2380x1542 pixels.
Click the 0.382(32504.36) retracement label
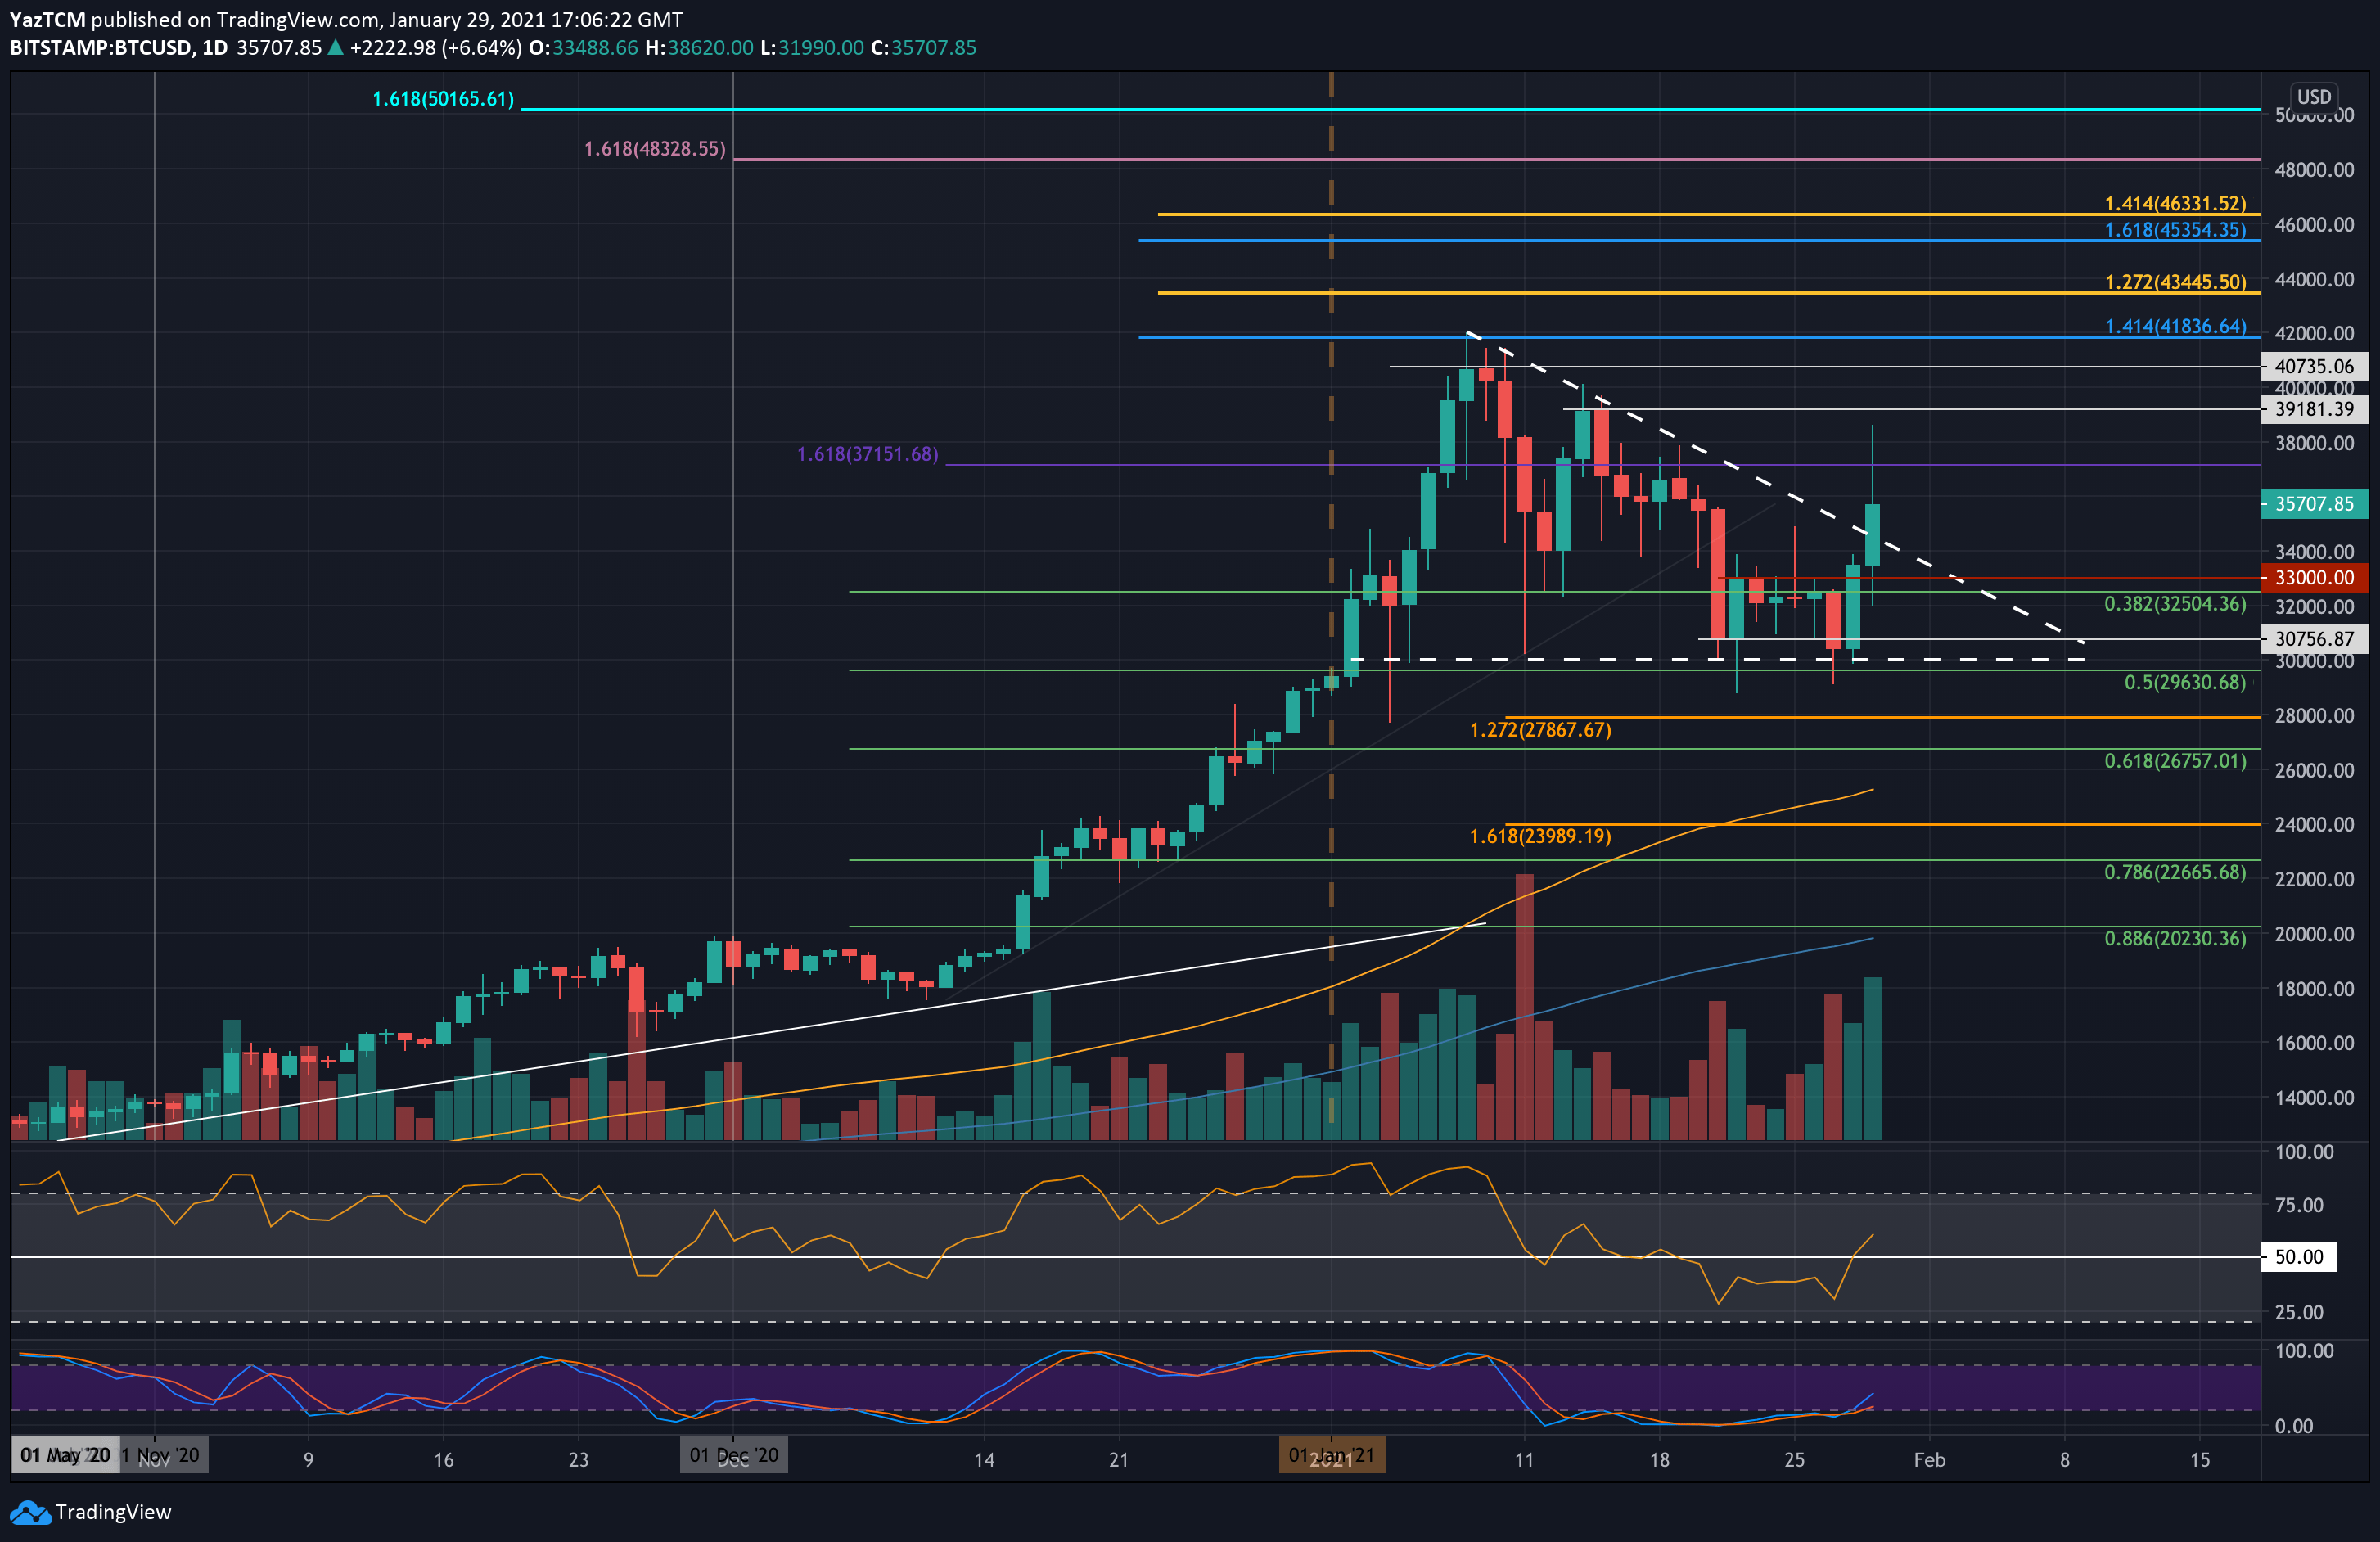(2175, 604)
